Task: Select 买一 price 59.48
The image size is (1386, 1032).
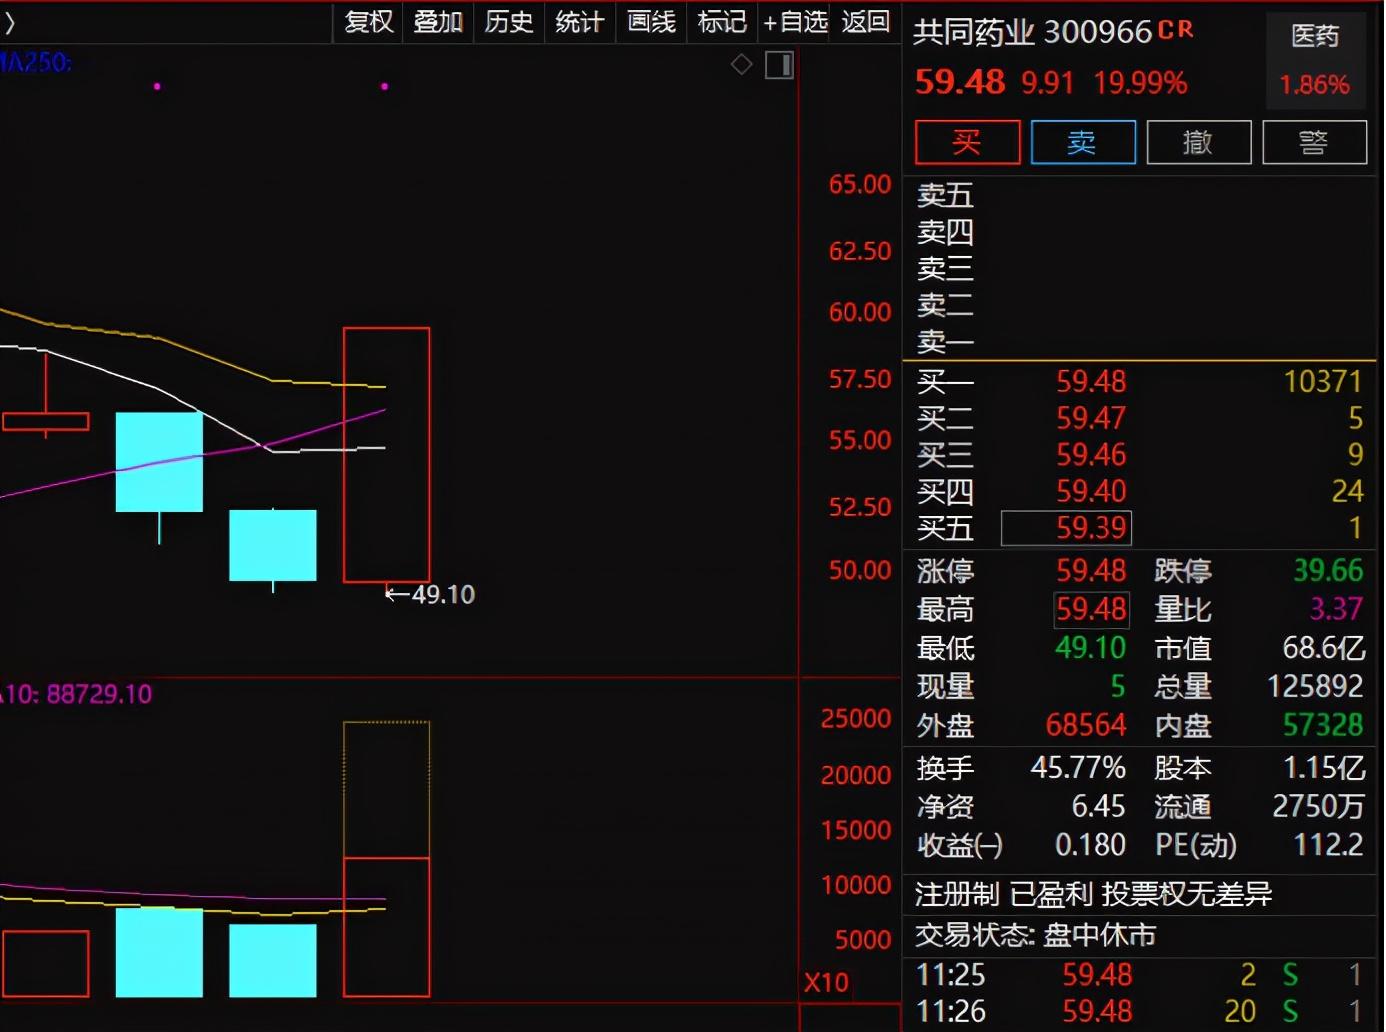Action: coord(1091,381)
